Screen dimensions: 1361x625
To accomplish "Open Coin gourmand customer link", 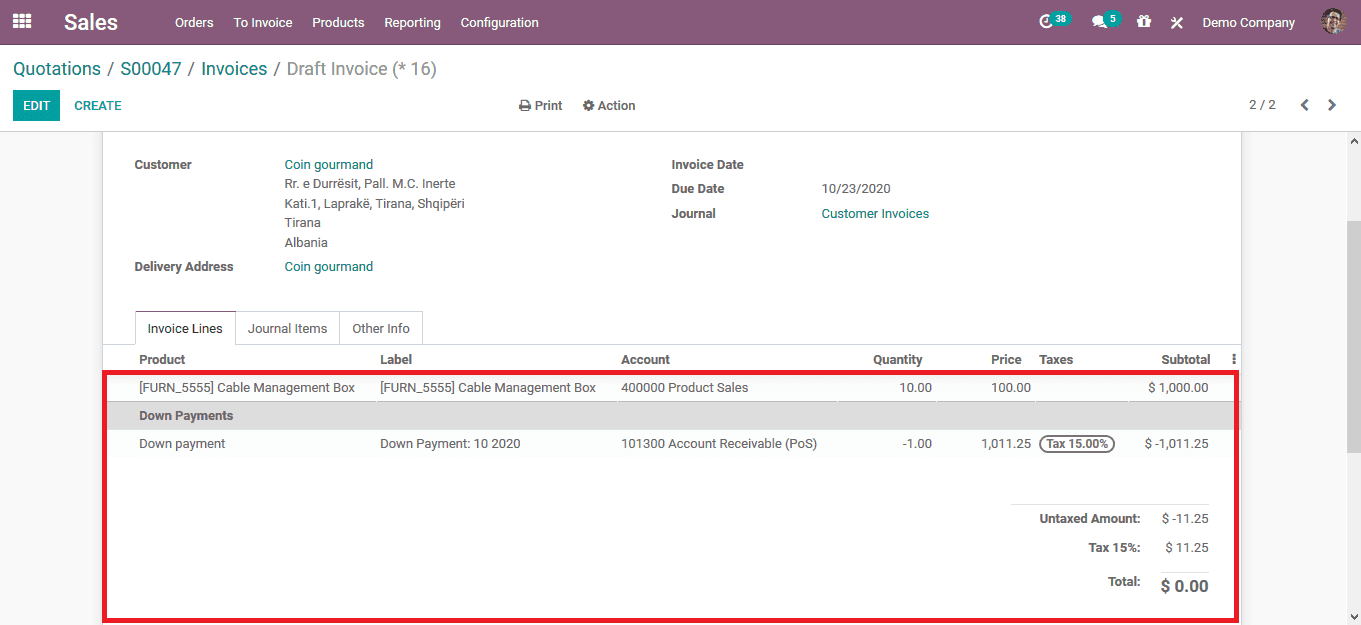I will click(329, 164).
